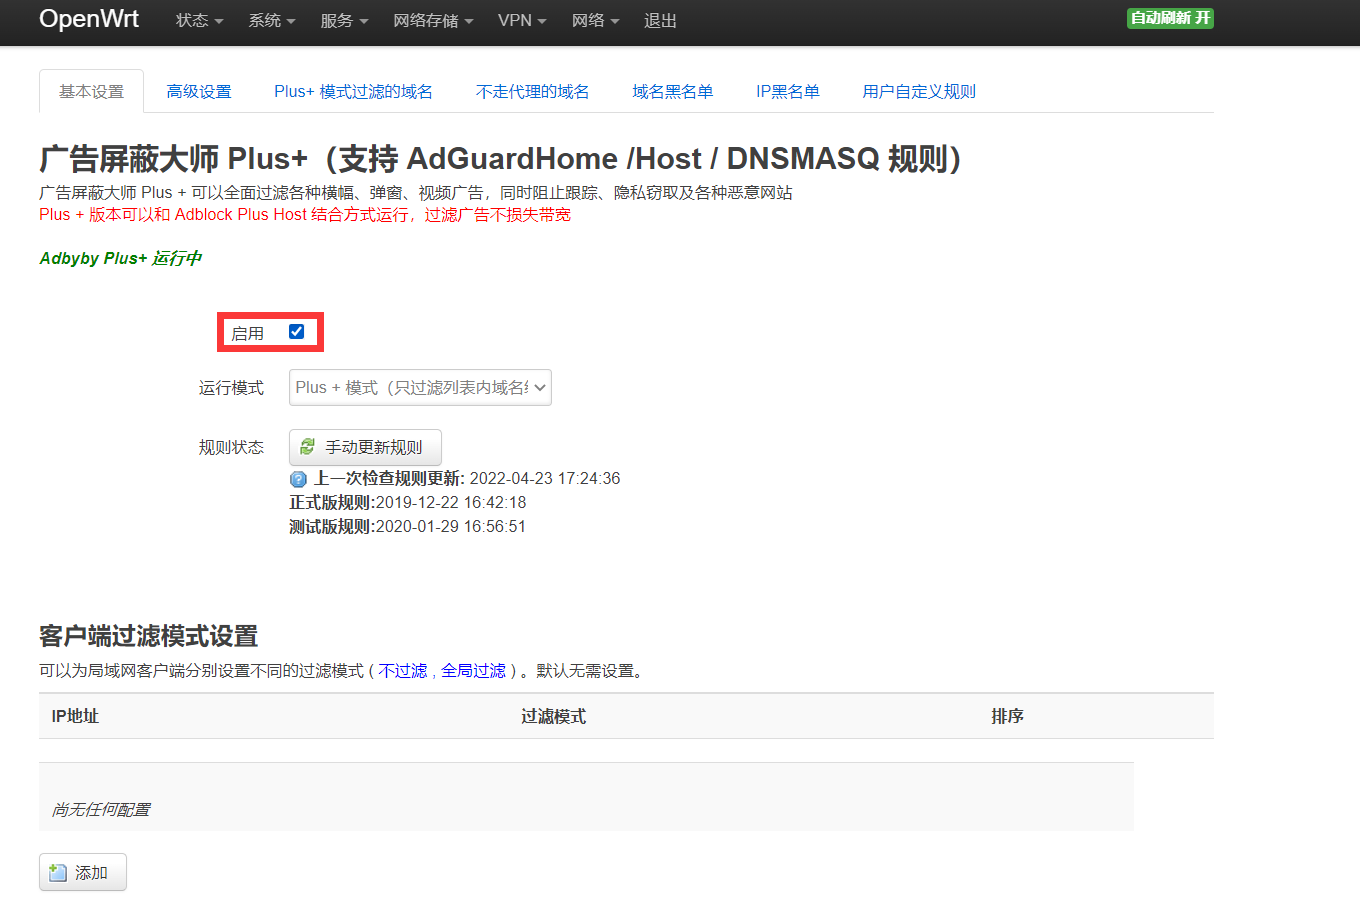The height and width of the screenshot is (901, 1360).
Task: Click the 客户端过滤模式设置 heading
Action: click(149, 636)
